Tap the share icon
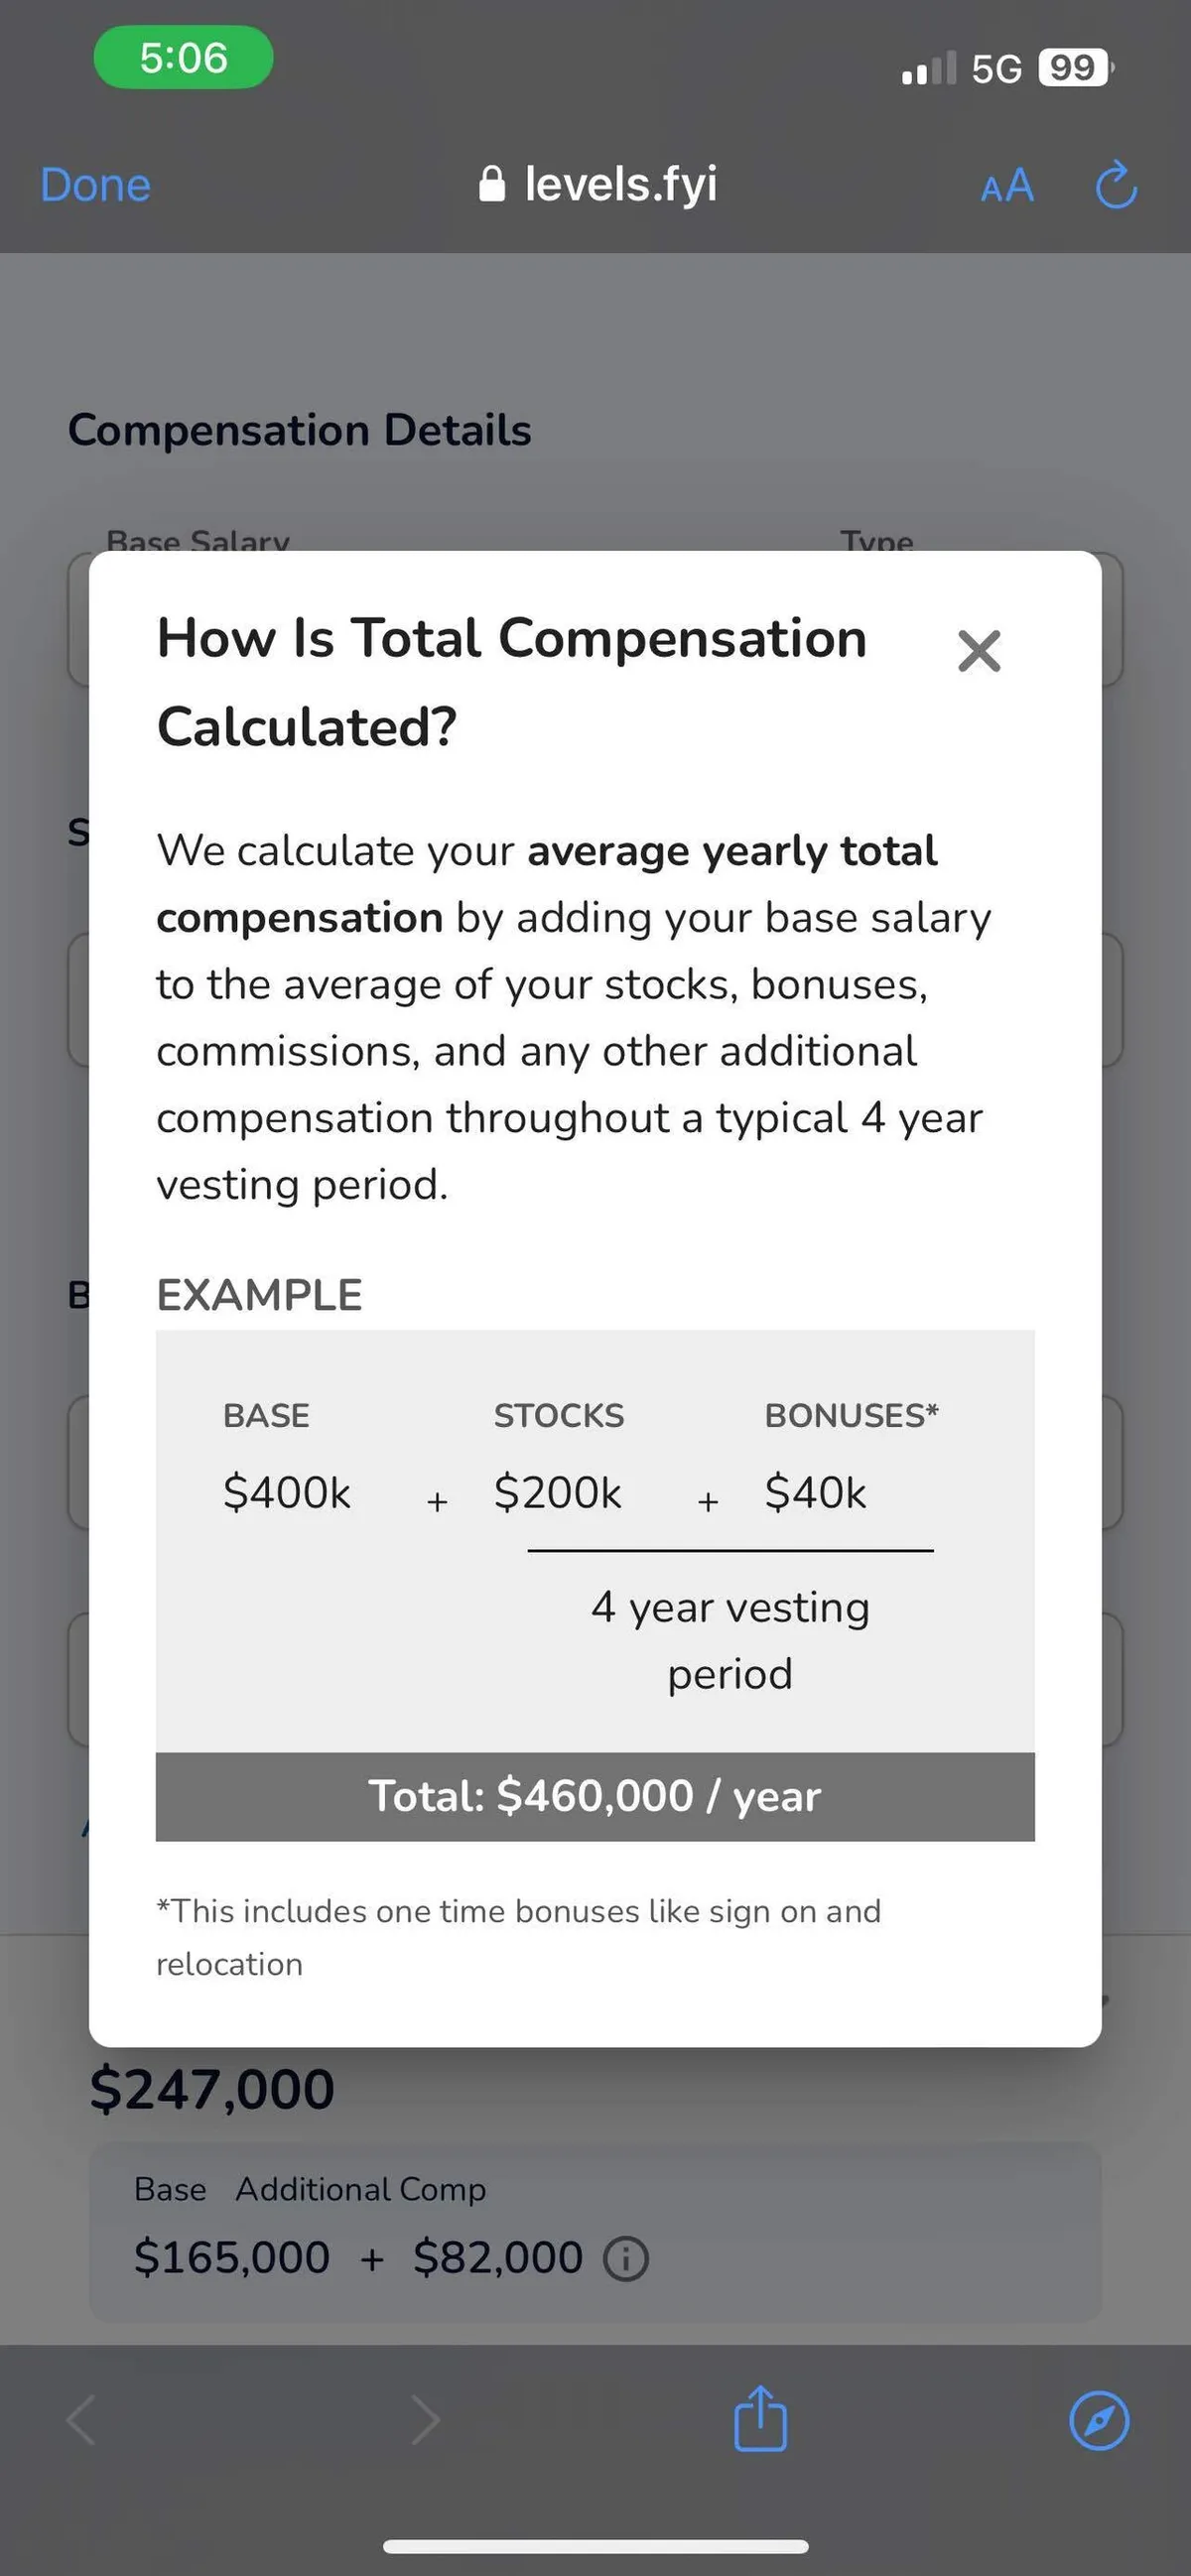 click(x=760, y=2419)
